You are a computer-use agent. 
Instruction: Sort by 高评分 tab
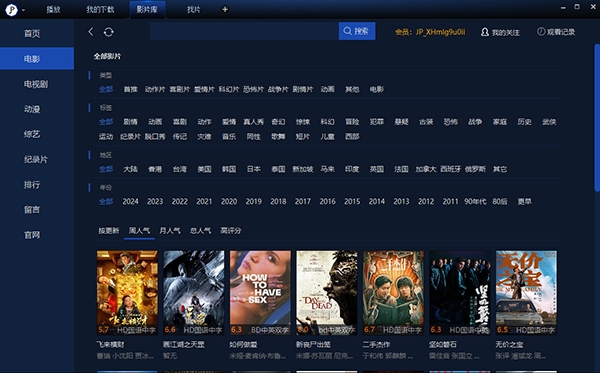231,231
